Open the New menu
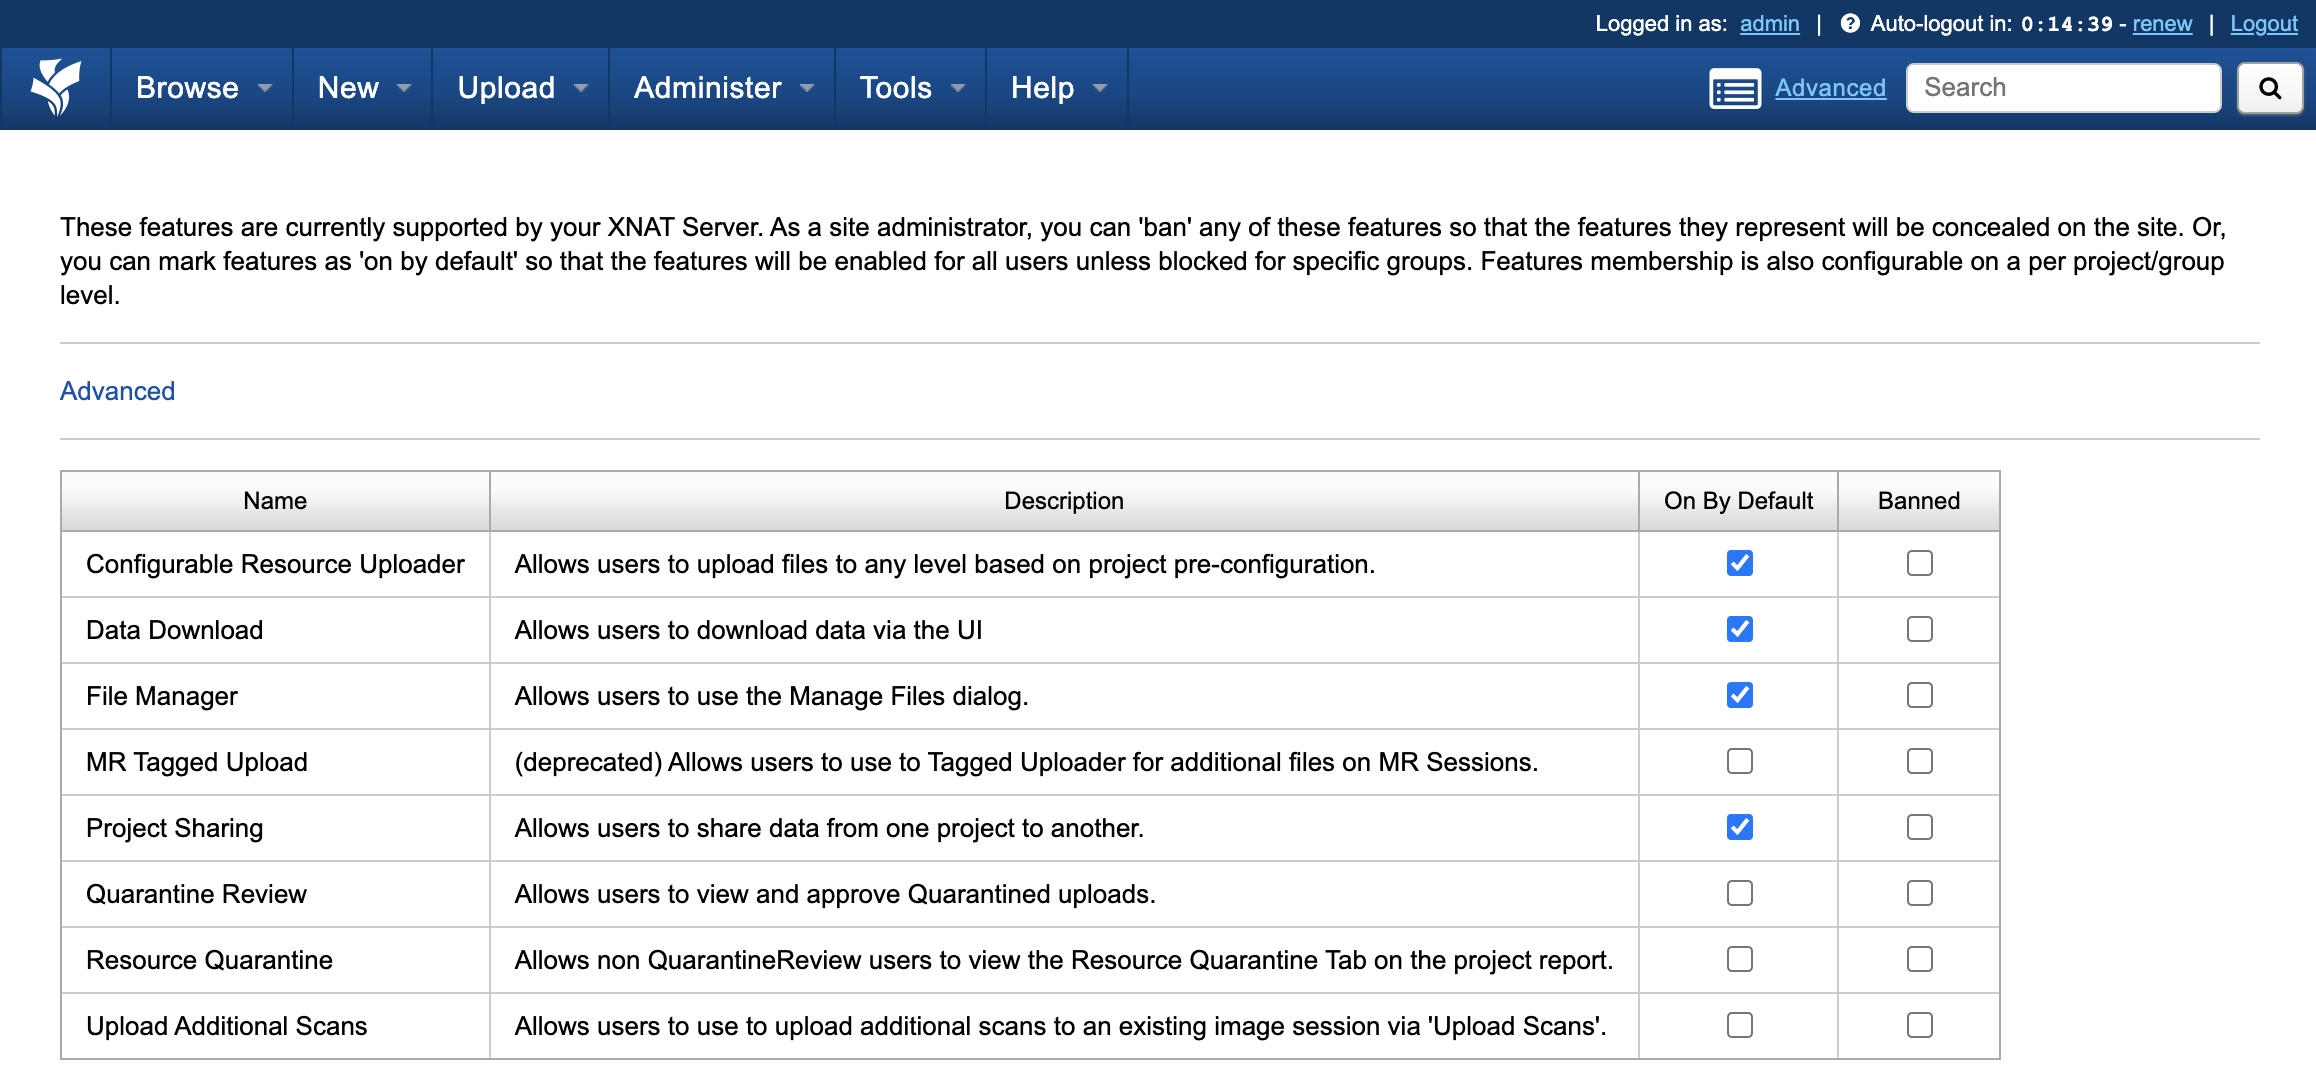Viewport: 2316px width, 1076px height. point(363,88)
